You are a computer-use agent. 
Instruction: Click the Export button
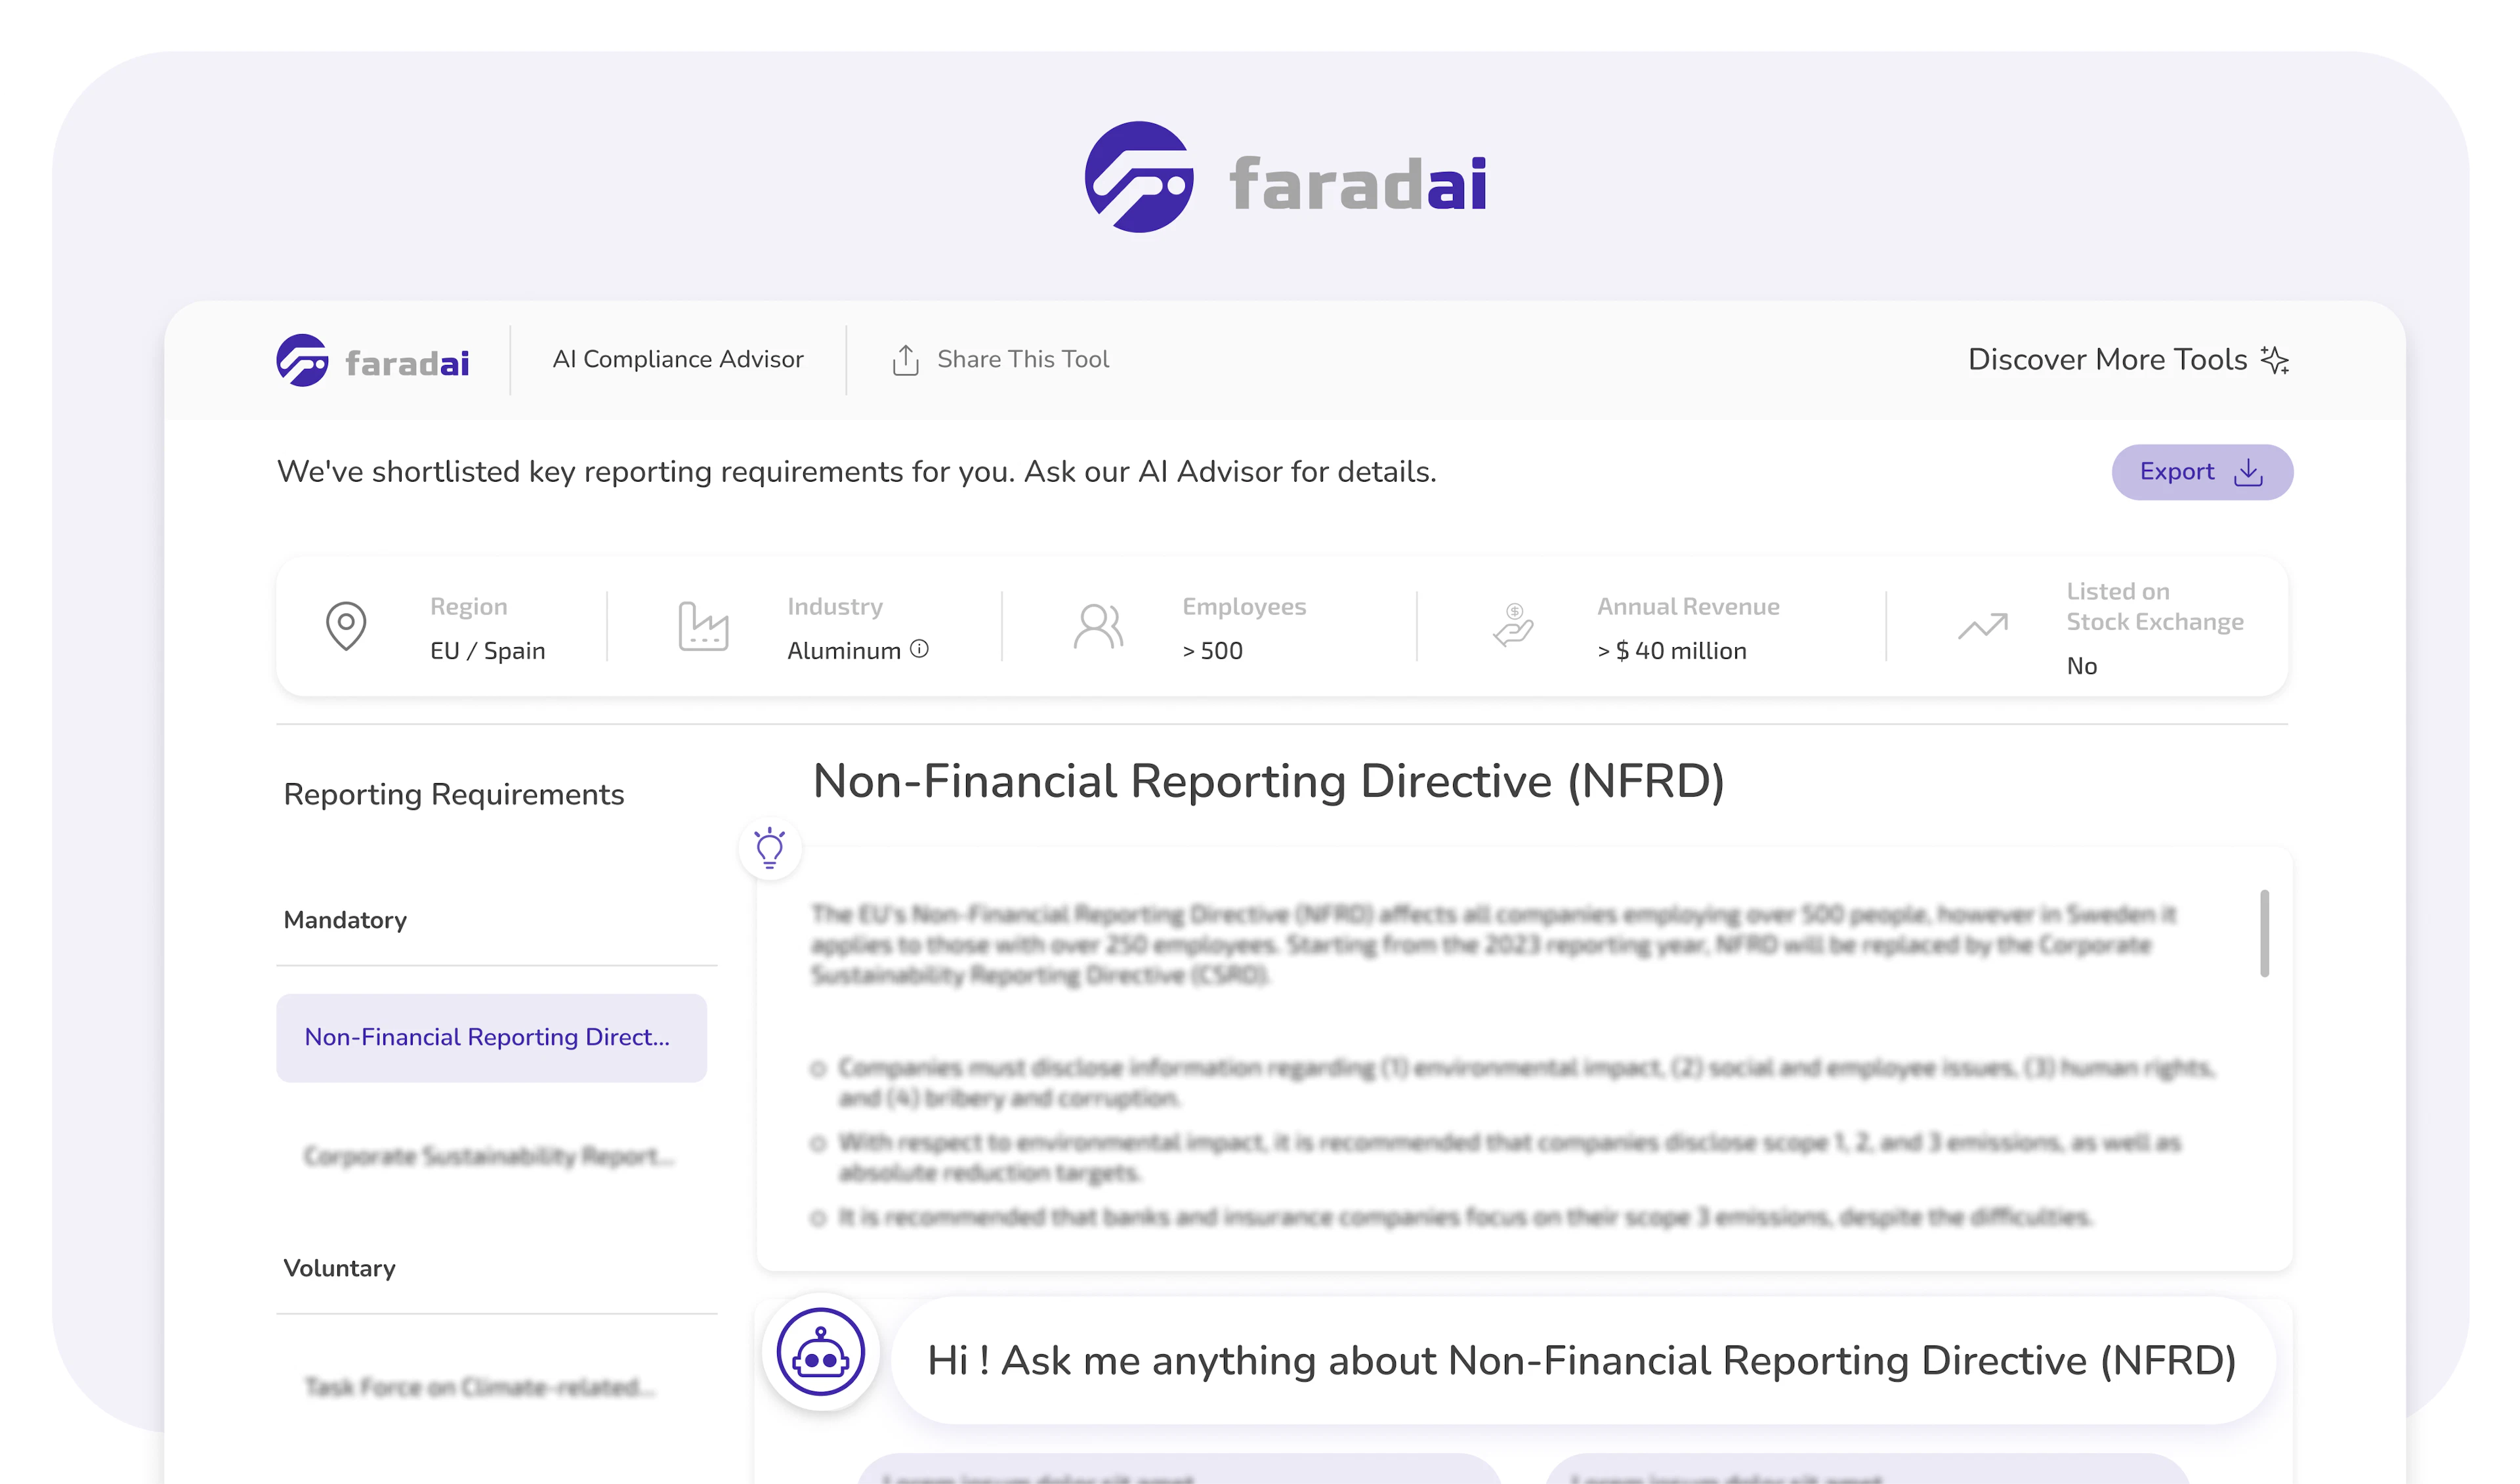[2202, 472]
